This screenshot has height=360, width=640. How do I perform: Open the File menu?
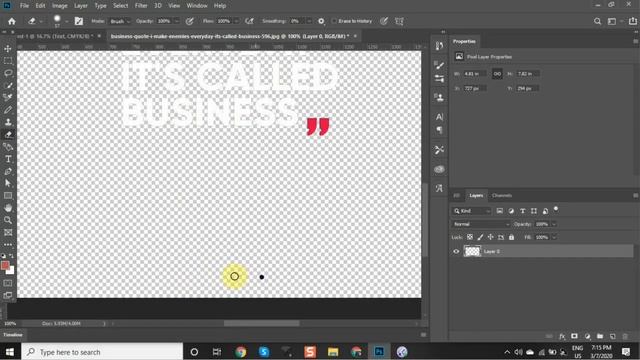click(24, 6)
